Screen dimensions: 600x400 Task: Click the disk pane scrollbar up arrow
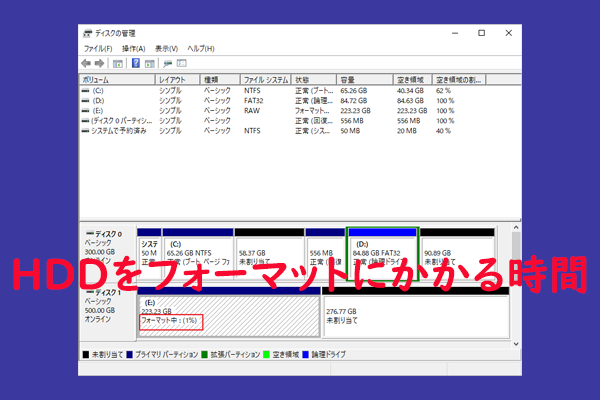pos(516,227)
